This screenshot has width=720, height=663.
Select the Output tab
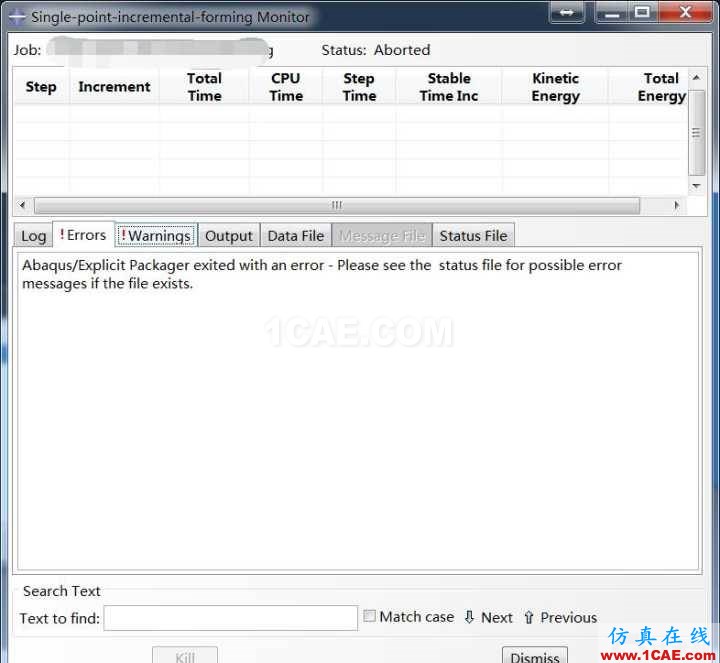(229, 236)
